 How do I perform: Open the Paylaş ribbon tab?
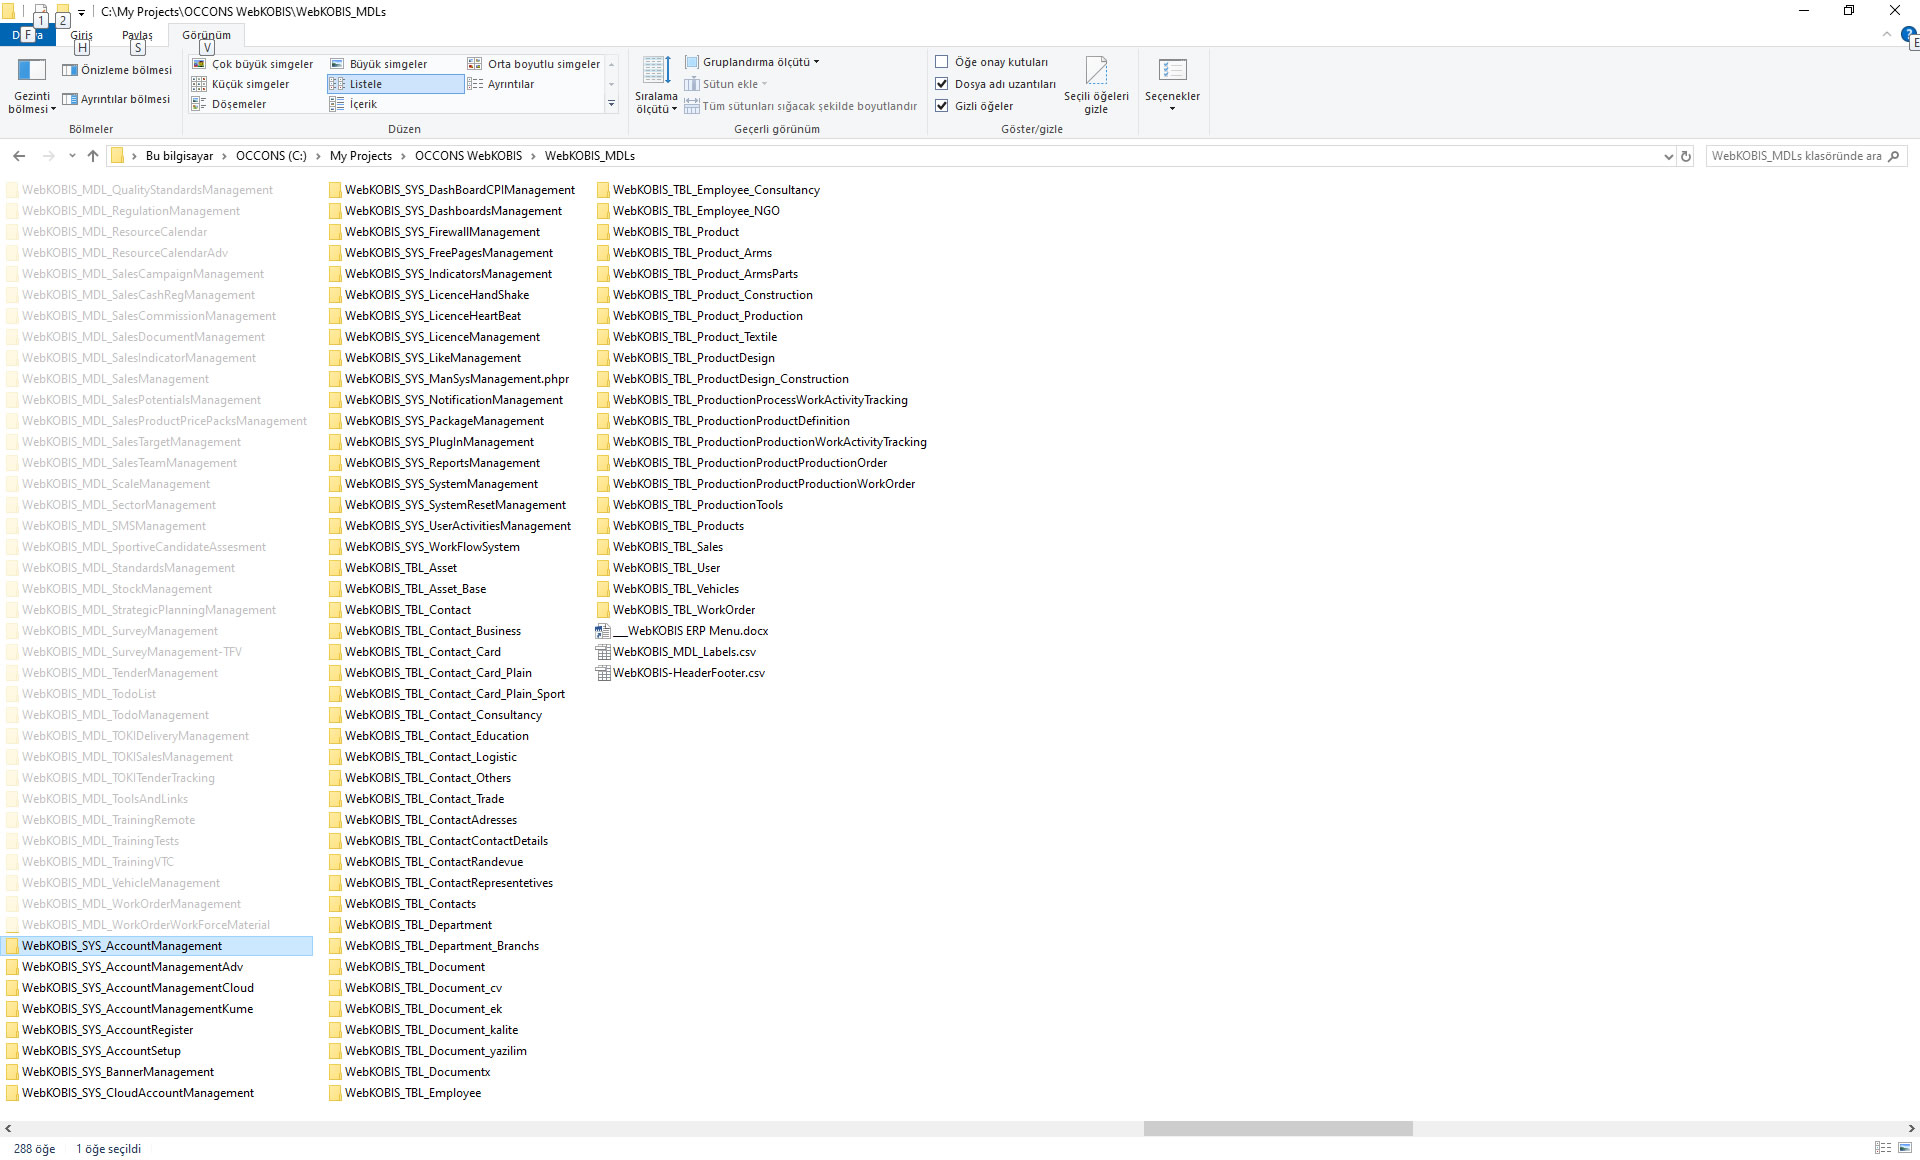coord(137,35)
